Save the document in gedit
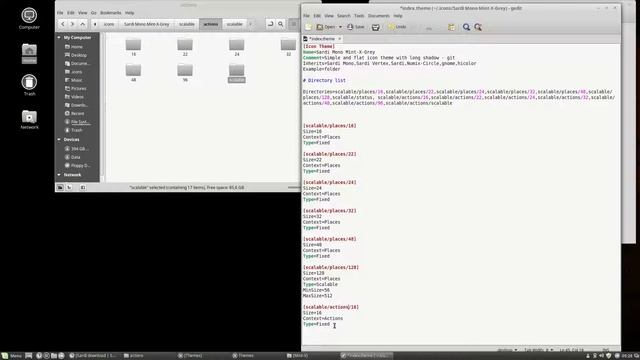The width and height of the screenshot is (640, 360). 356,27
